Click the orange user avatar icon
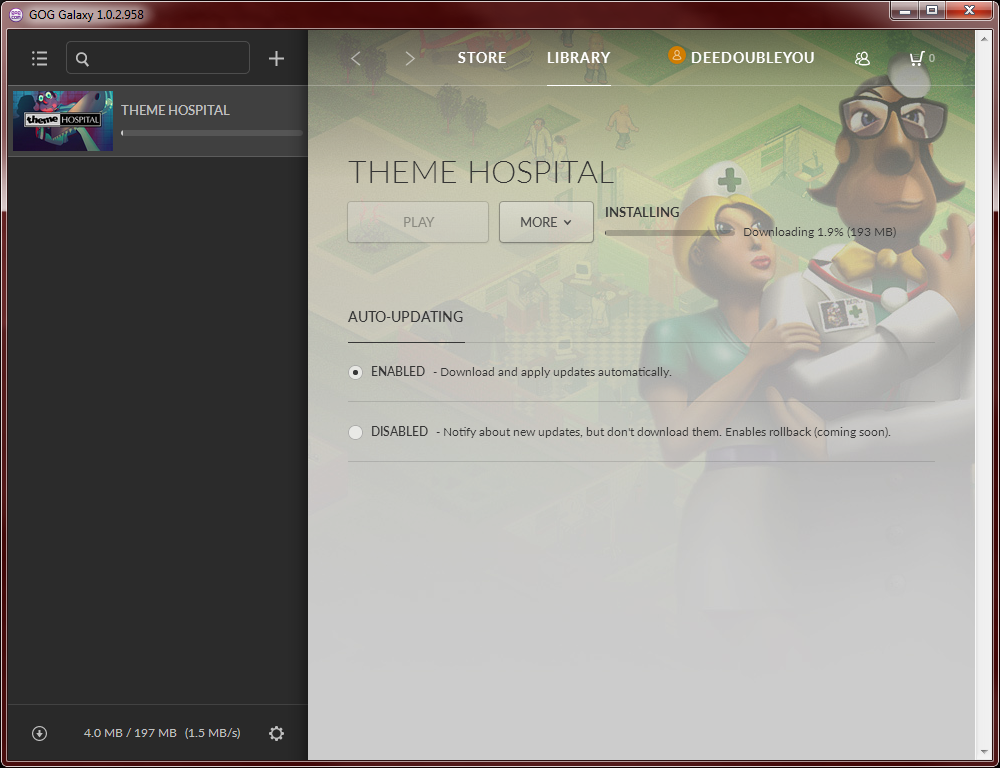 click(677, 56)
